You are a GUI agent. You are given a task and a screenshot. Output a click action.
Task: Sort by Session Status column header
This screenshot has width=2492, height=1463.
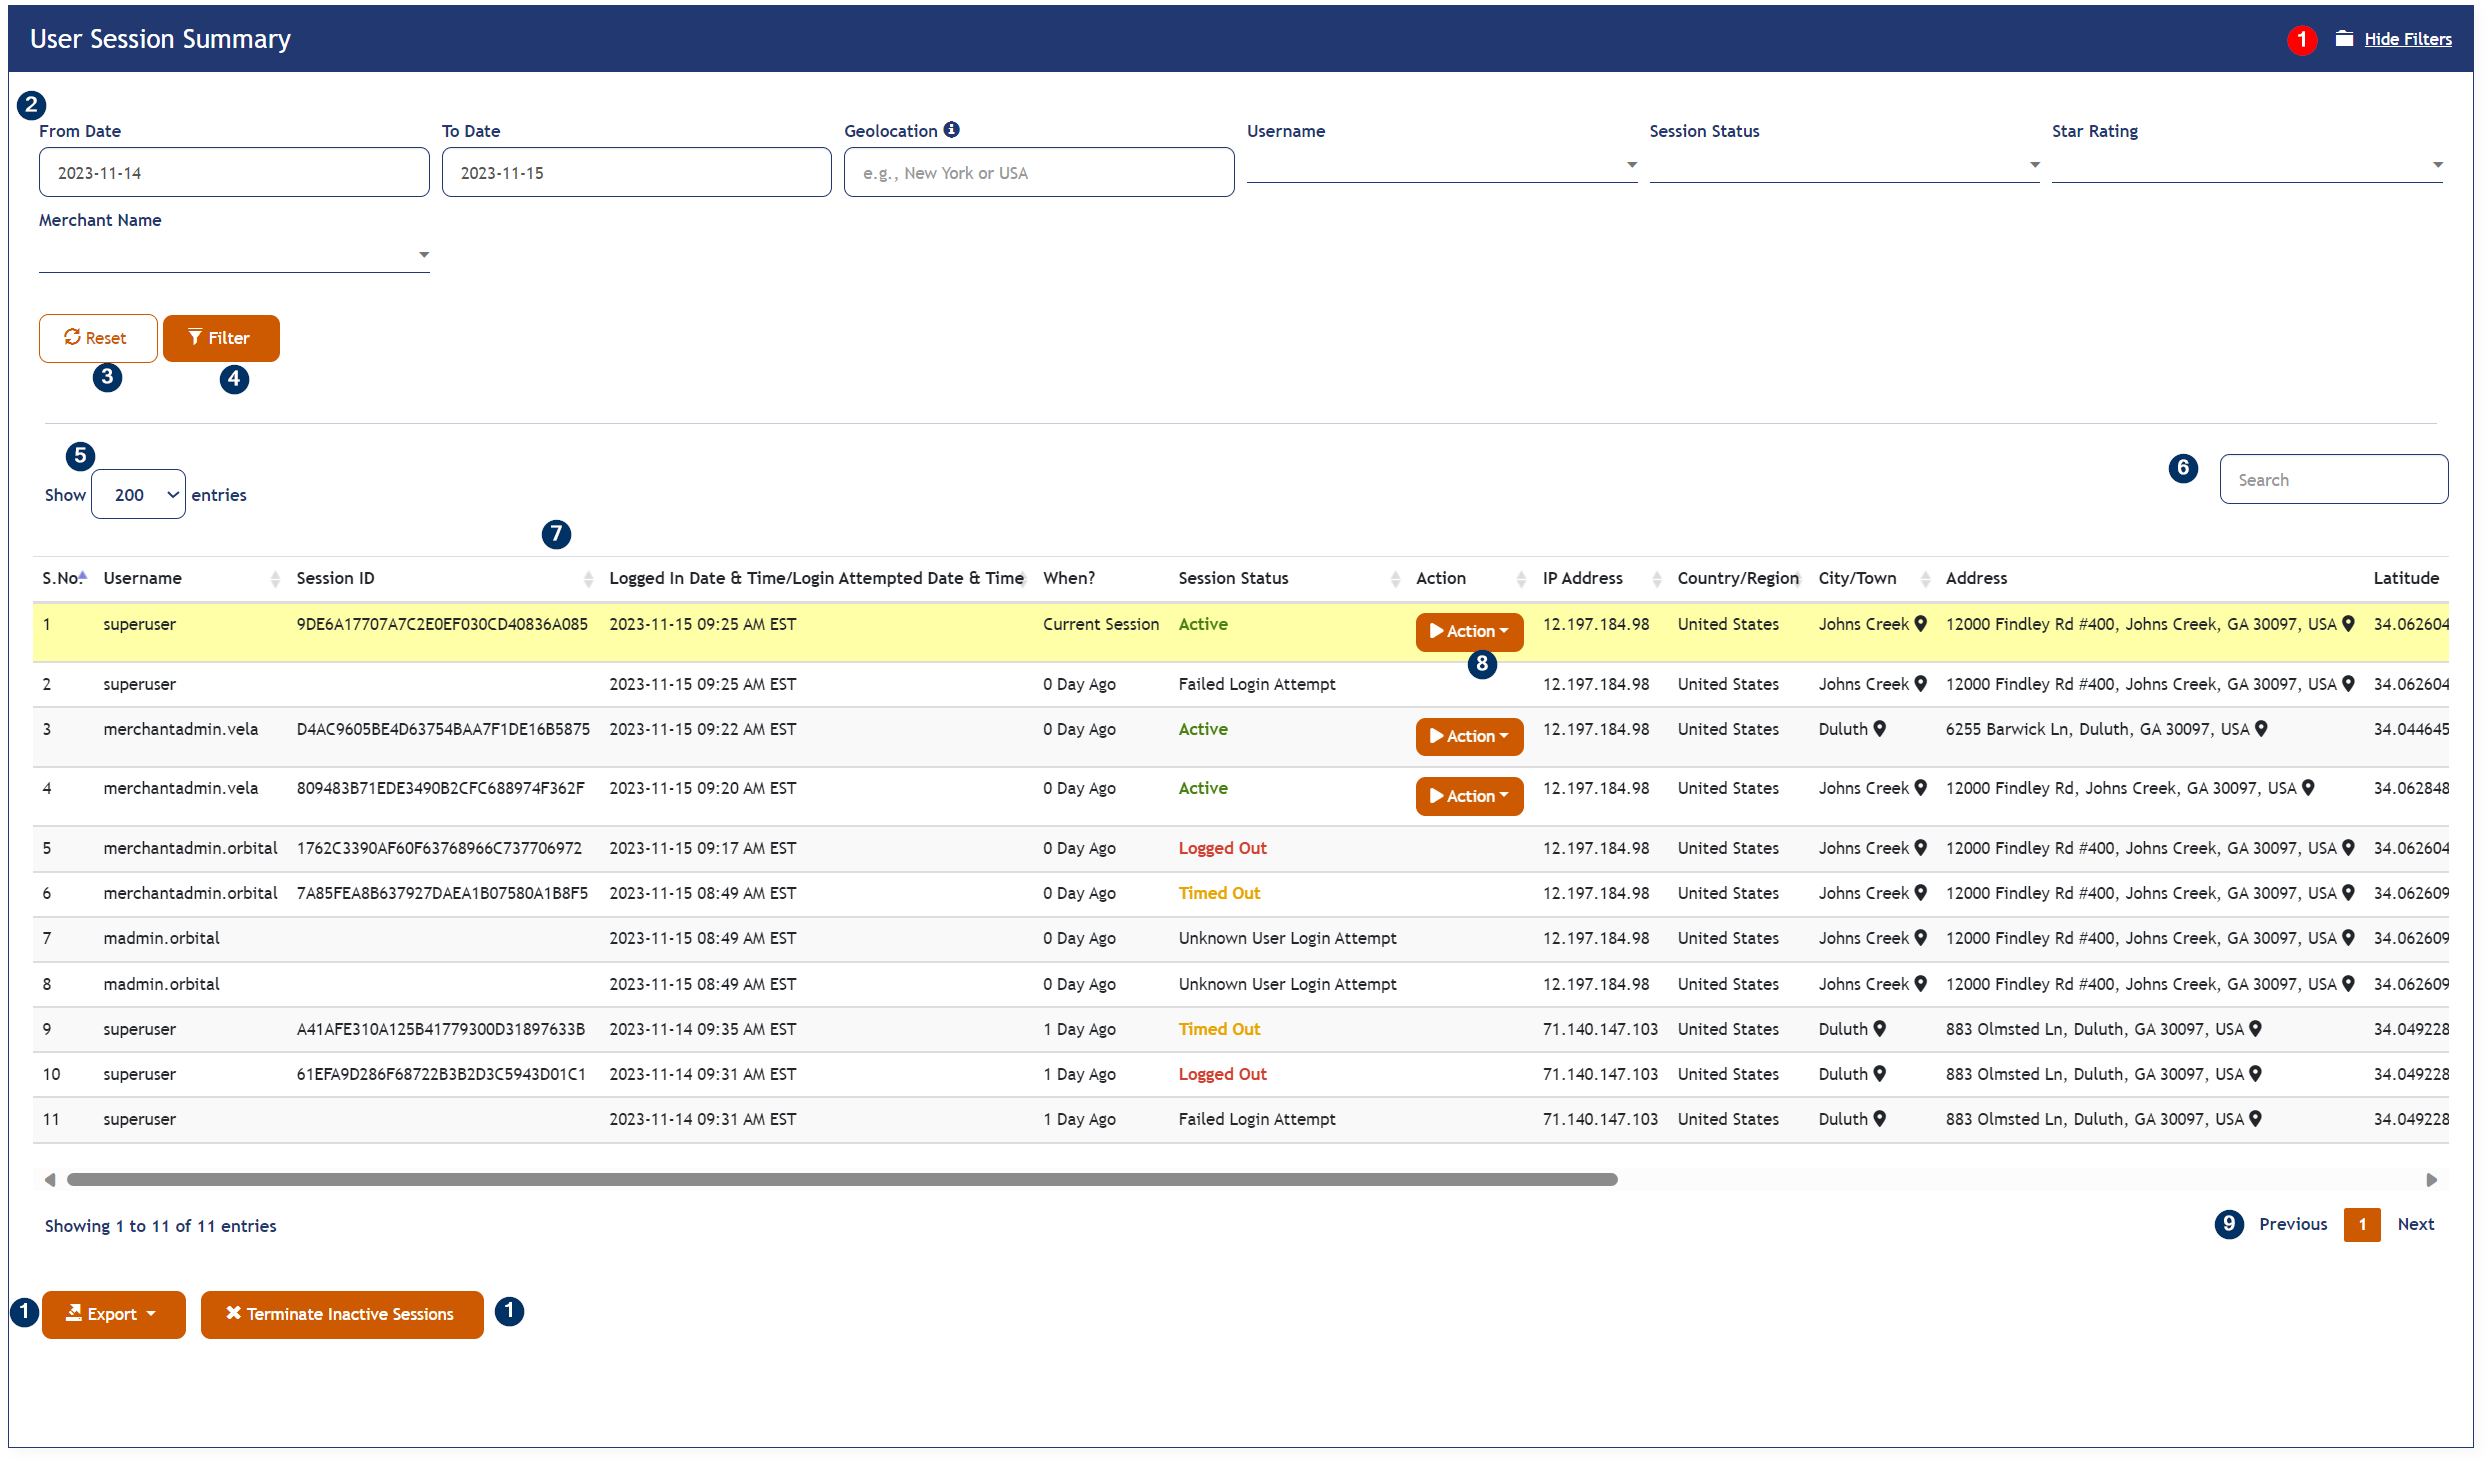[1288, 578]
